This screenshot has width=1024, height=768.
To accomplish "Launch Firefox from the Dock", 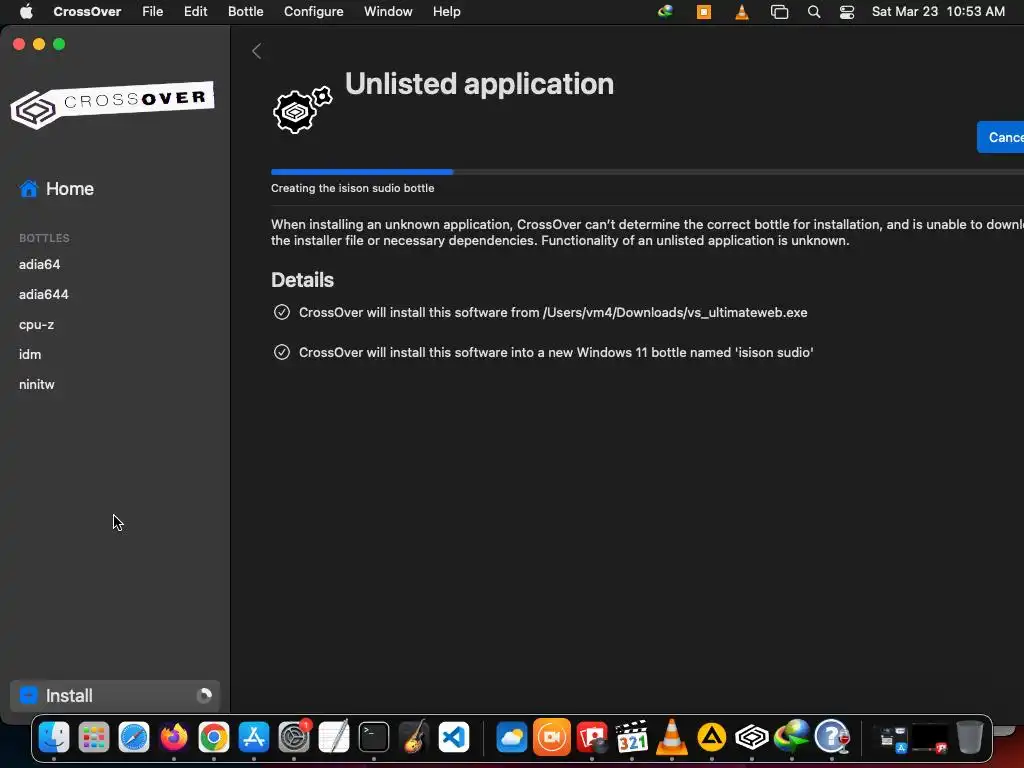I will click(174, 738).
